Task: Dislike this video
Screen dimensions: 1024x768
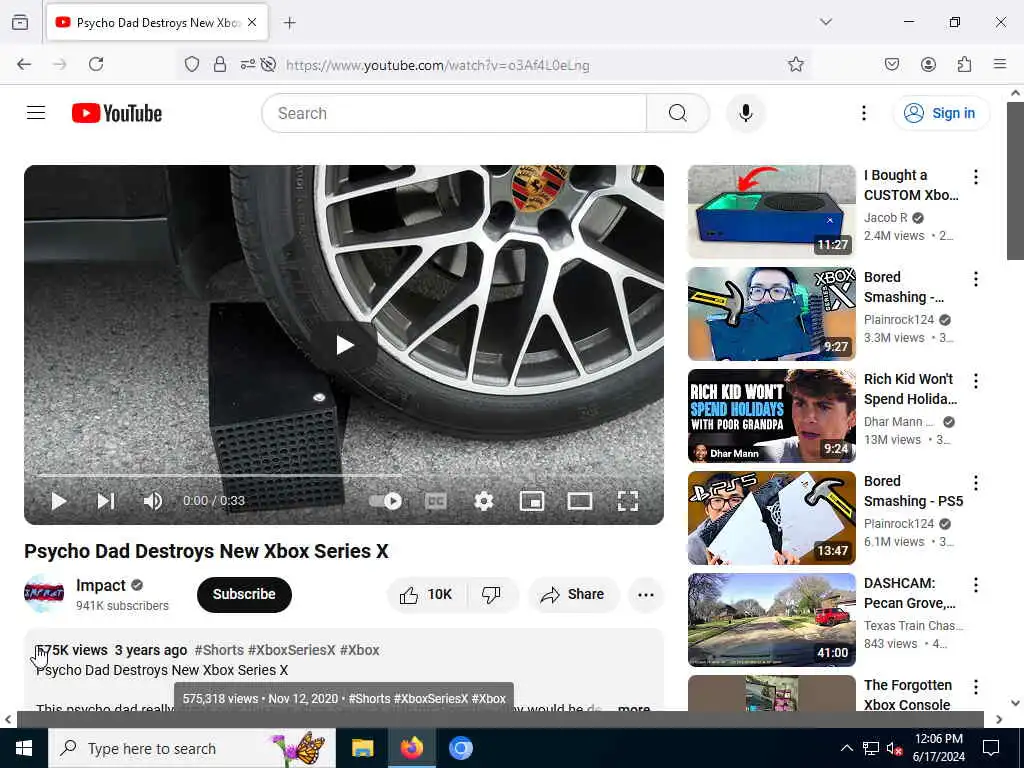Action: [491, 594]
